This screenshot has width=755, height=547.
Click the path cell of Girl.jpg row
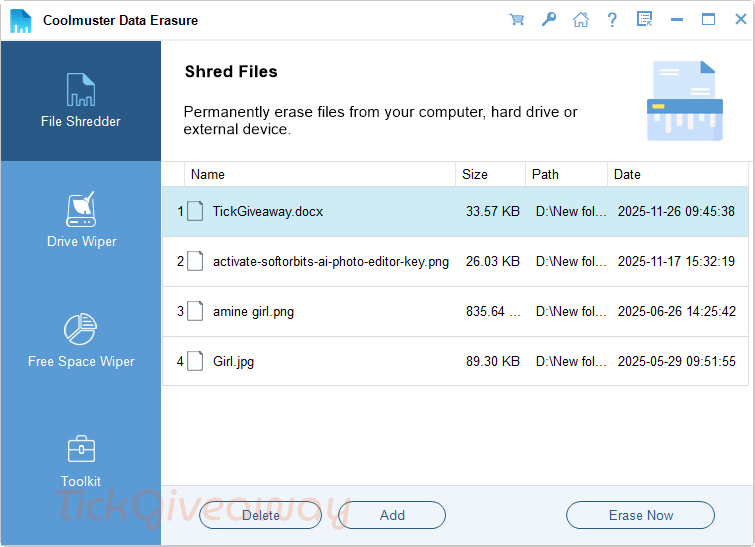(571, 361)
